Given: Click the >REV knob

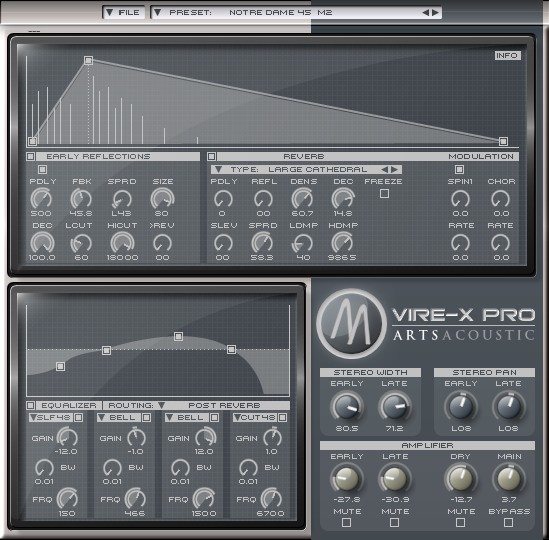Looking at the screenshot, I should tap(162, 243).
